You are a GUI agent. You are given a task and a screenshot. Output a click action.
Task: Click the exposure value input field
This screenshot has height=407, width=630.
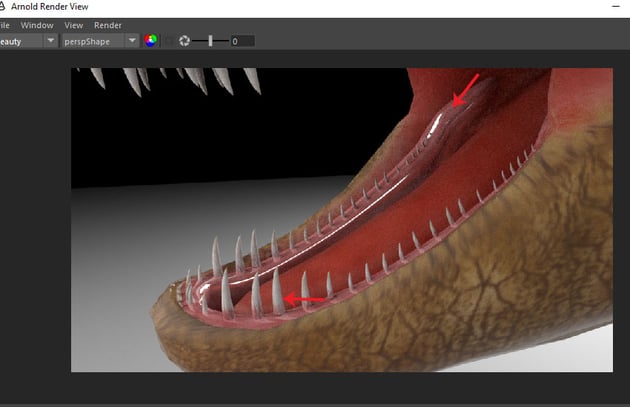[241, 41]
